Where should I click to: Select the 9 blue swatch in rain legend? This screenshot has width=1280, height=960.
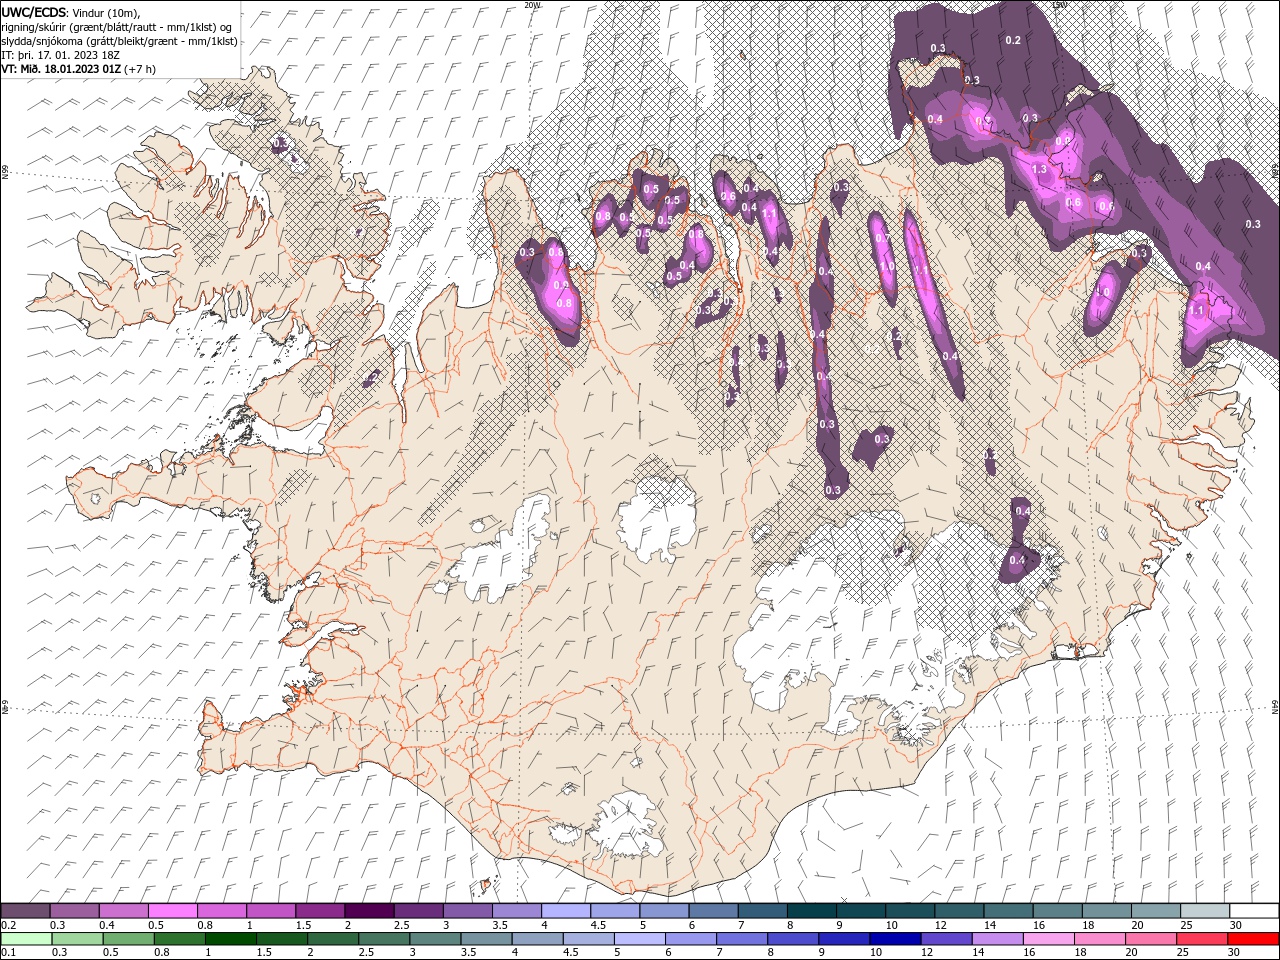click(x=843, y=939)
